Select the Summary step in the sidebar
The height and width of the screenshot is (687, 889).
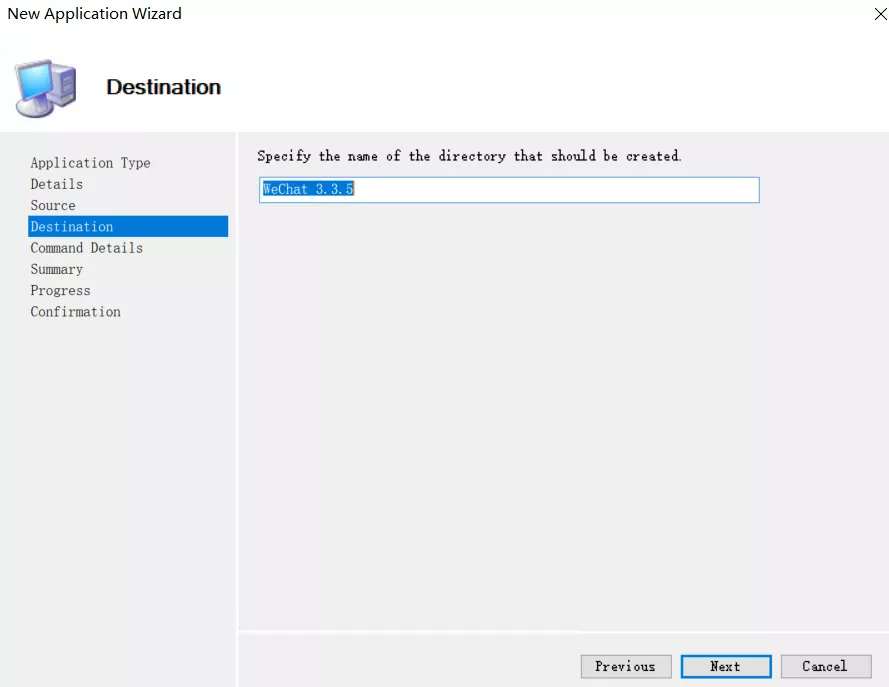pos(57,269)
